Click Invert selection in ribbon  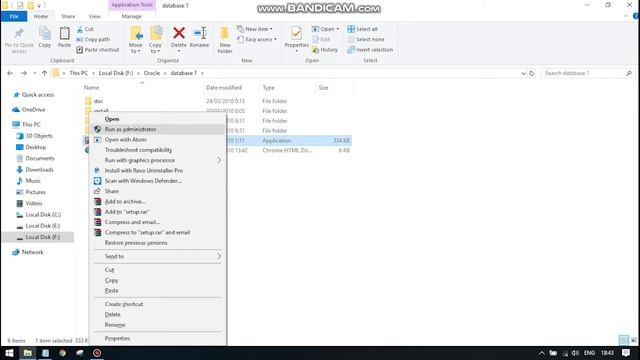pos(370,49)
